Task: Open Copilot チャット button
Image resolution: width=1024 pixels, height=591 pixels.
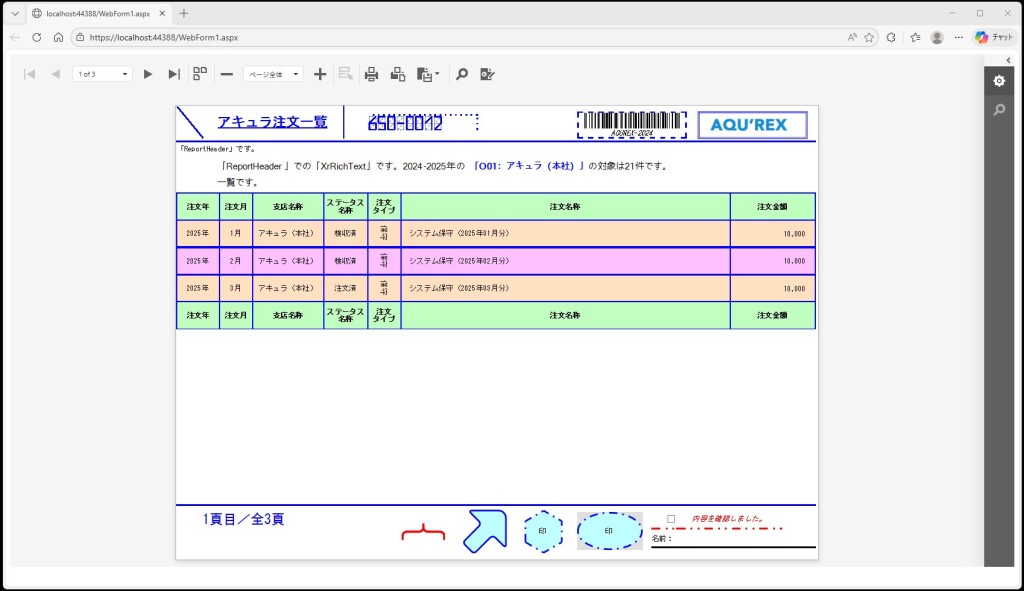Action: [994, 37]
